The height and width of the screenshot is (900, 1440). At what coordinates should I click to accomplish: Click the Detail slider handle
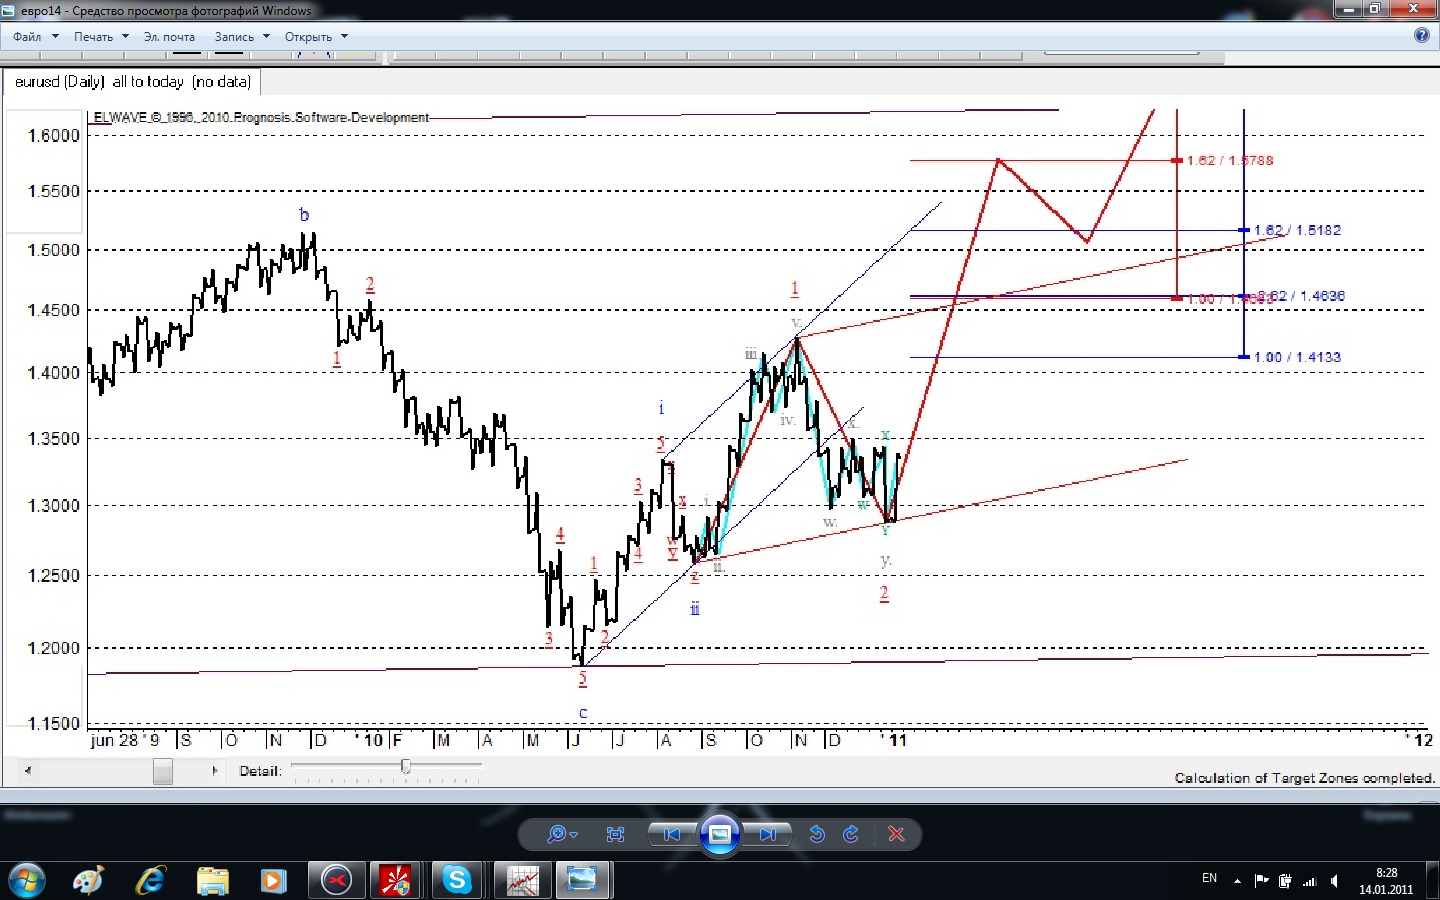(405, 766)
